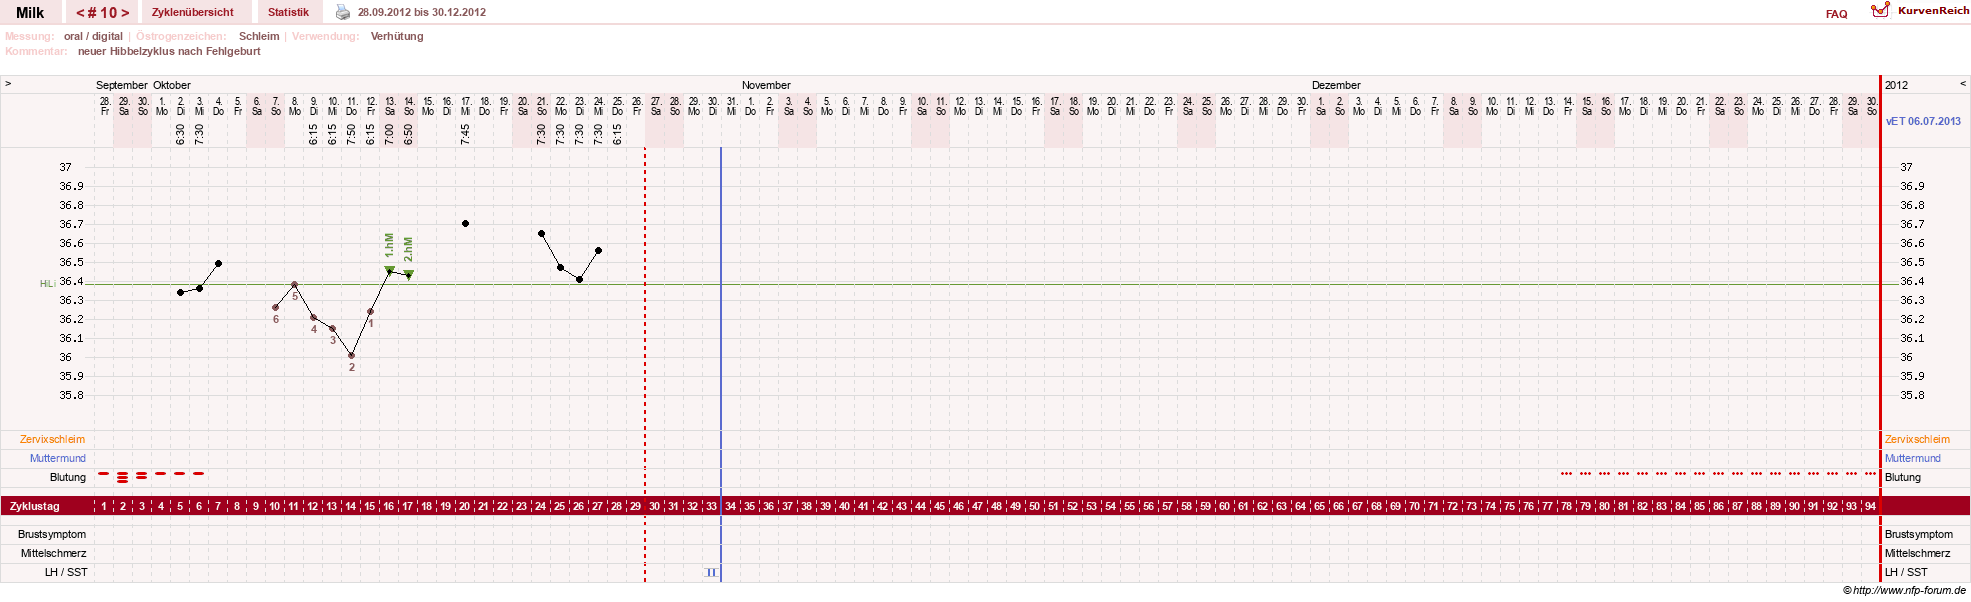Go to next cycle with the right arrow beside #10

[125, 13]
